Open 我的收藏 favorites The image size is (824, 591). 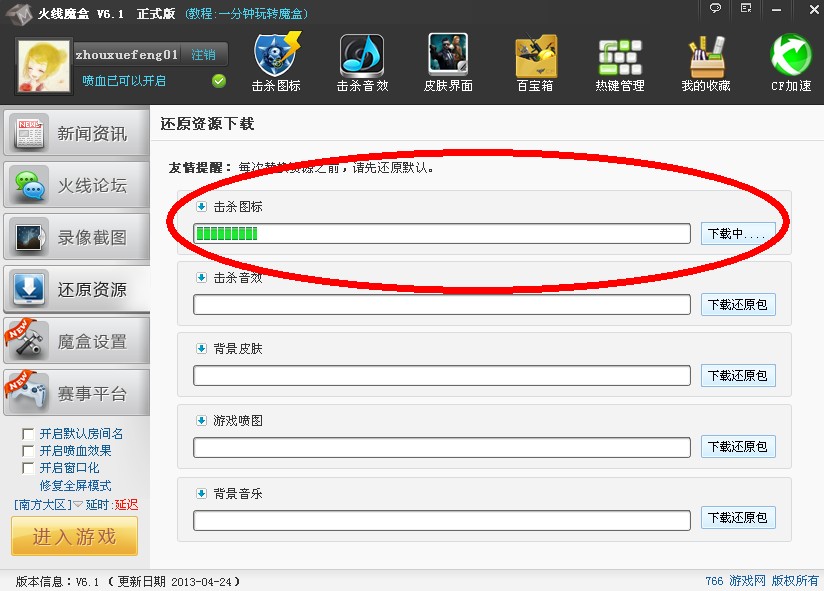706,62
